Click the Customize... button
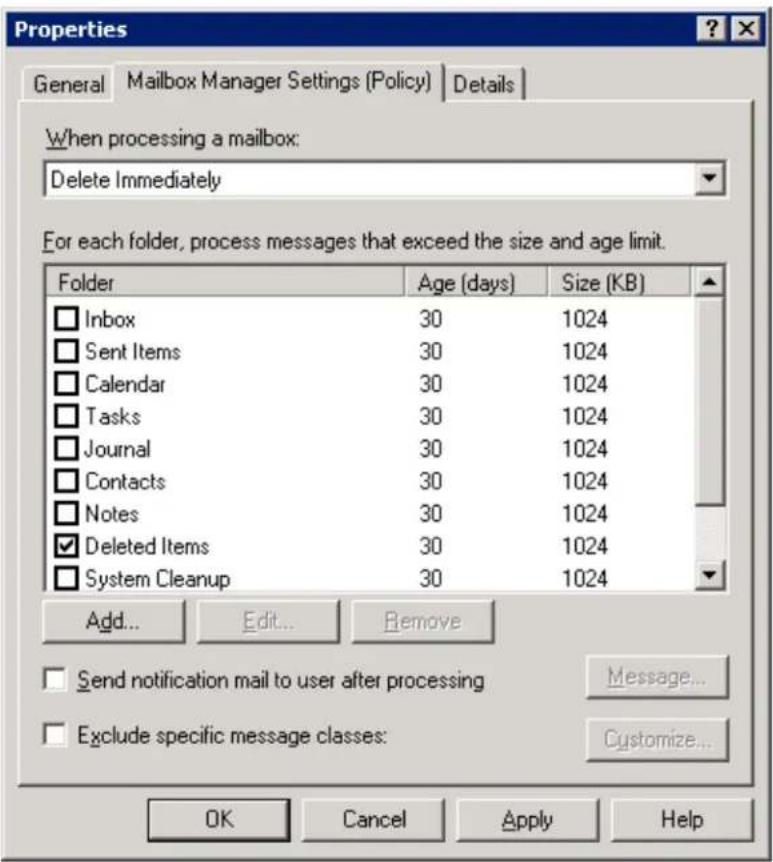 pos(658,739)
